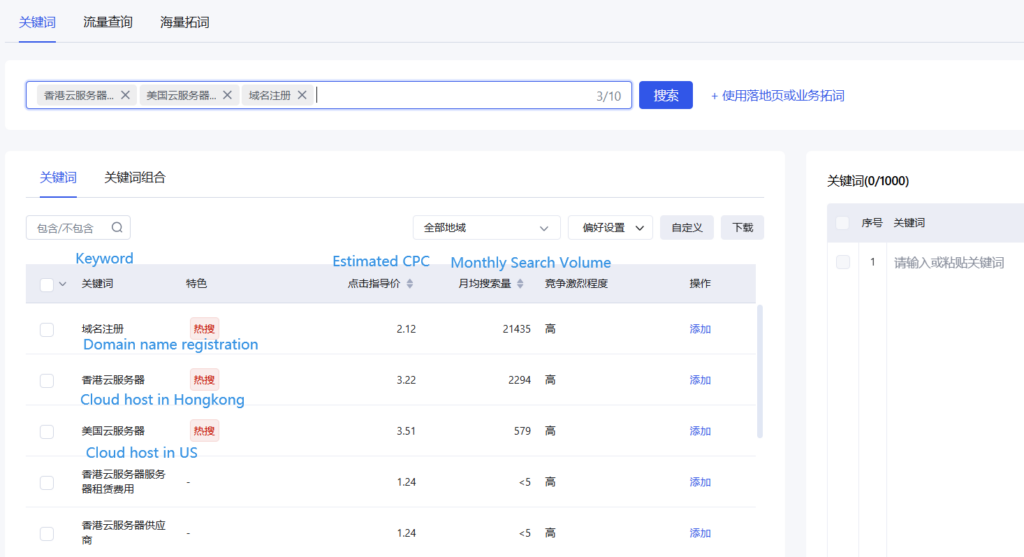Click 添加 for 域名注册
The width and height of the screenshot is (1024, 557).
(x=700, y=329)
